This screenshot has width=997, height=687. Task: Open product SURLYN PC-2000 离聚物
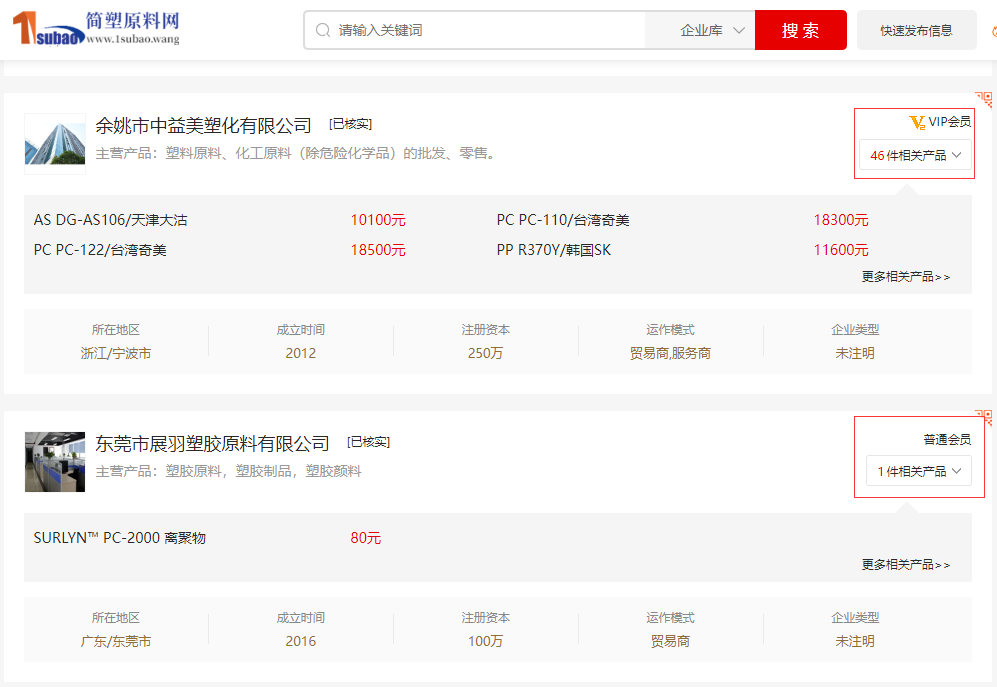[120, 538]
